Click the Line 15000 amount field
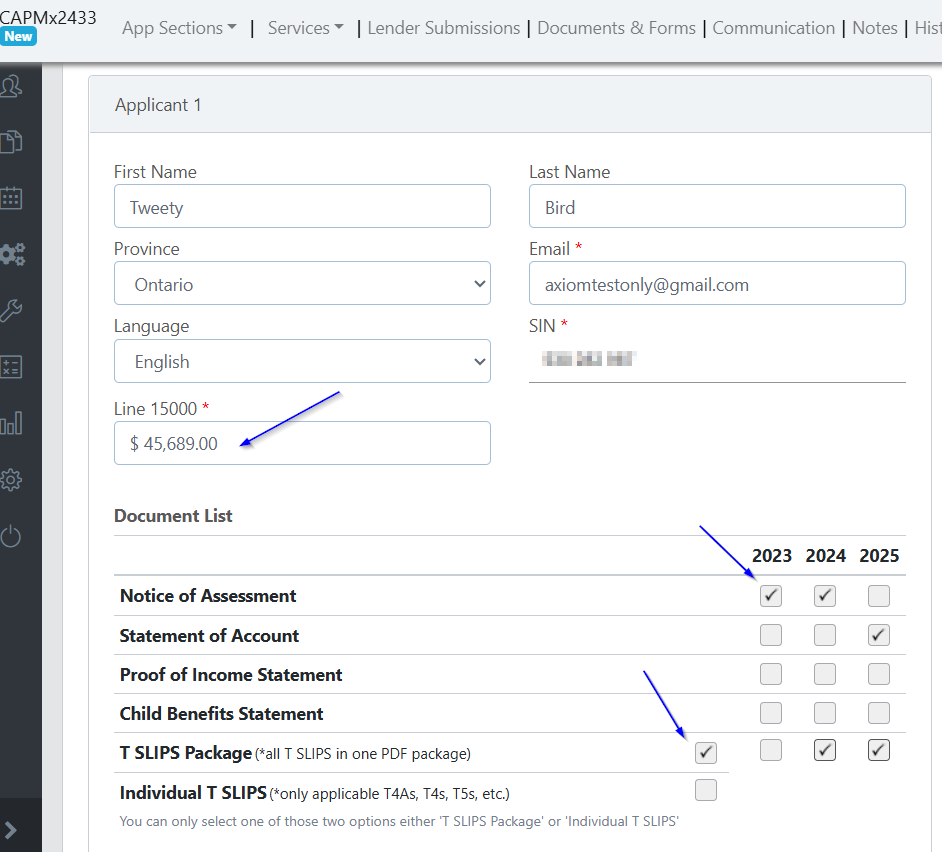The width and height of the screenshot is (942, 852). coord(302,443)
